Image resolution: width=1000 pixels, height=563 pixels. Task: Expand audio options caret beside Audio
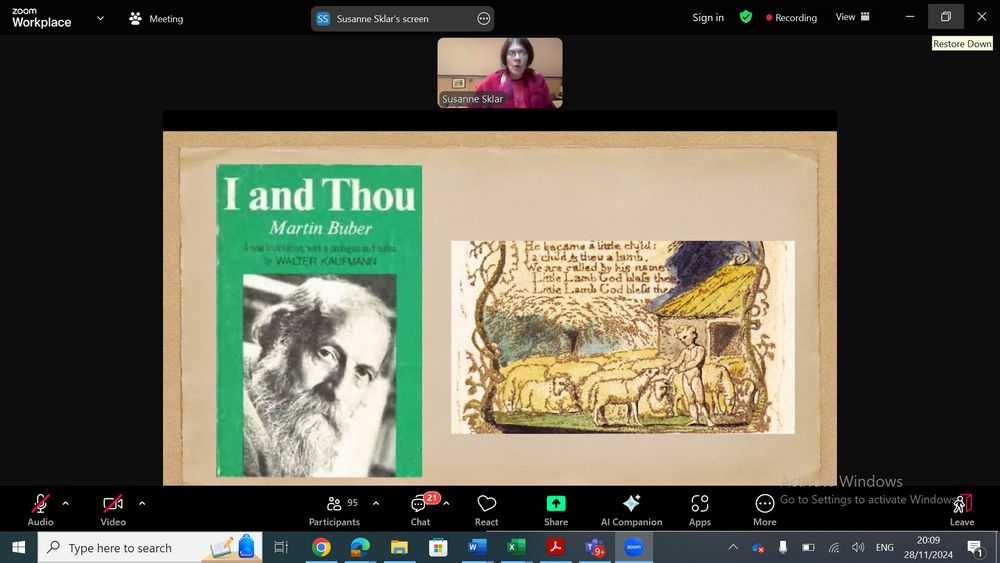(x=66, y=503)
